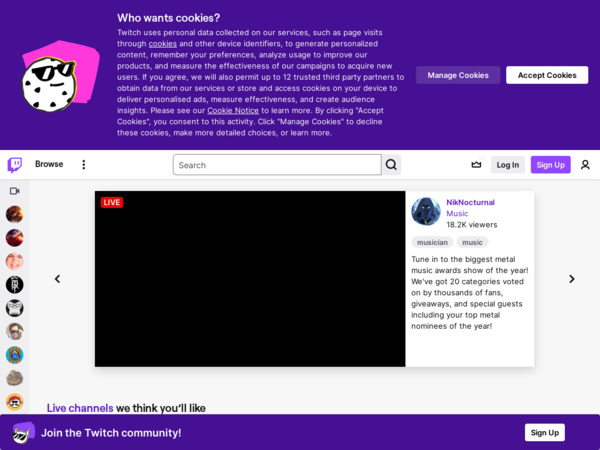Open the NikNocturnal channel link

[470, 202]
